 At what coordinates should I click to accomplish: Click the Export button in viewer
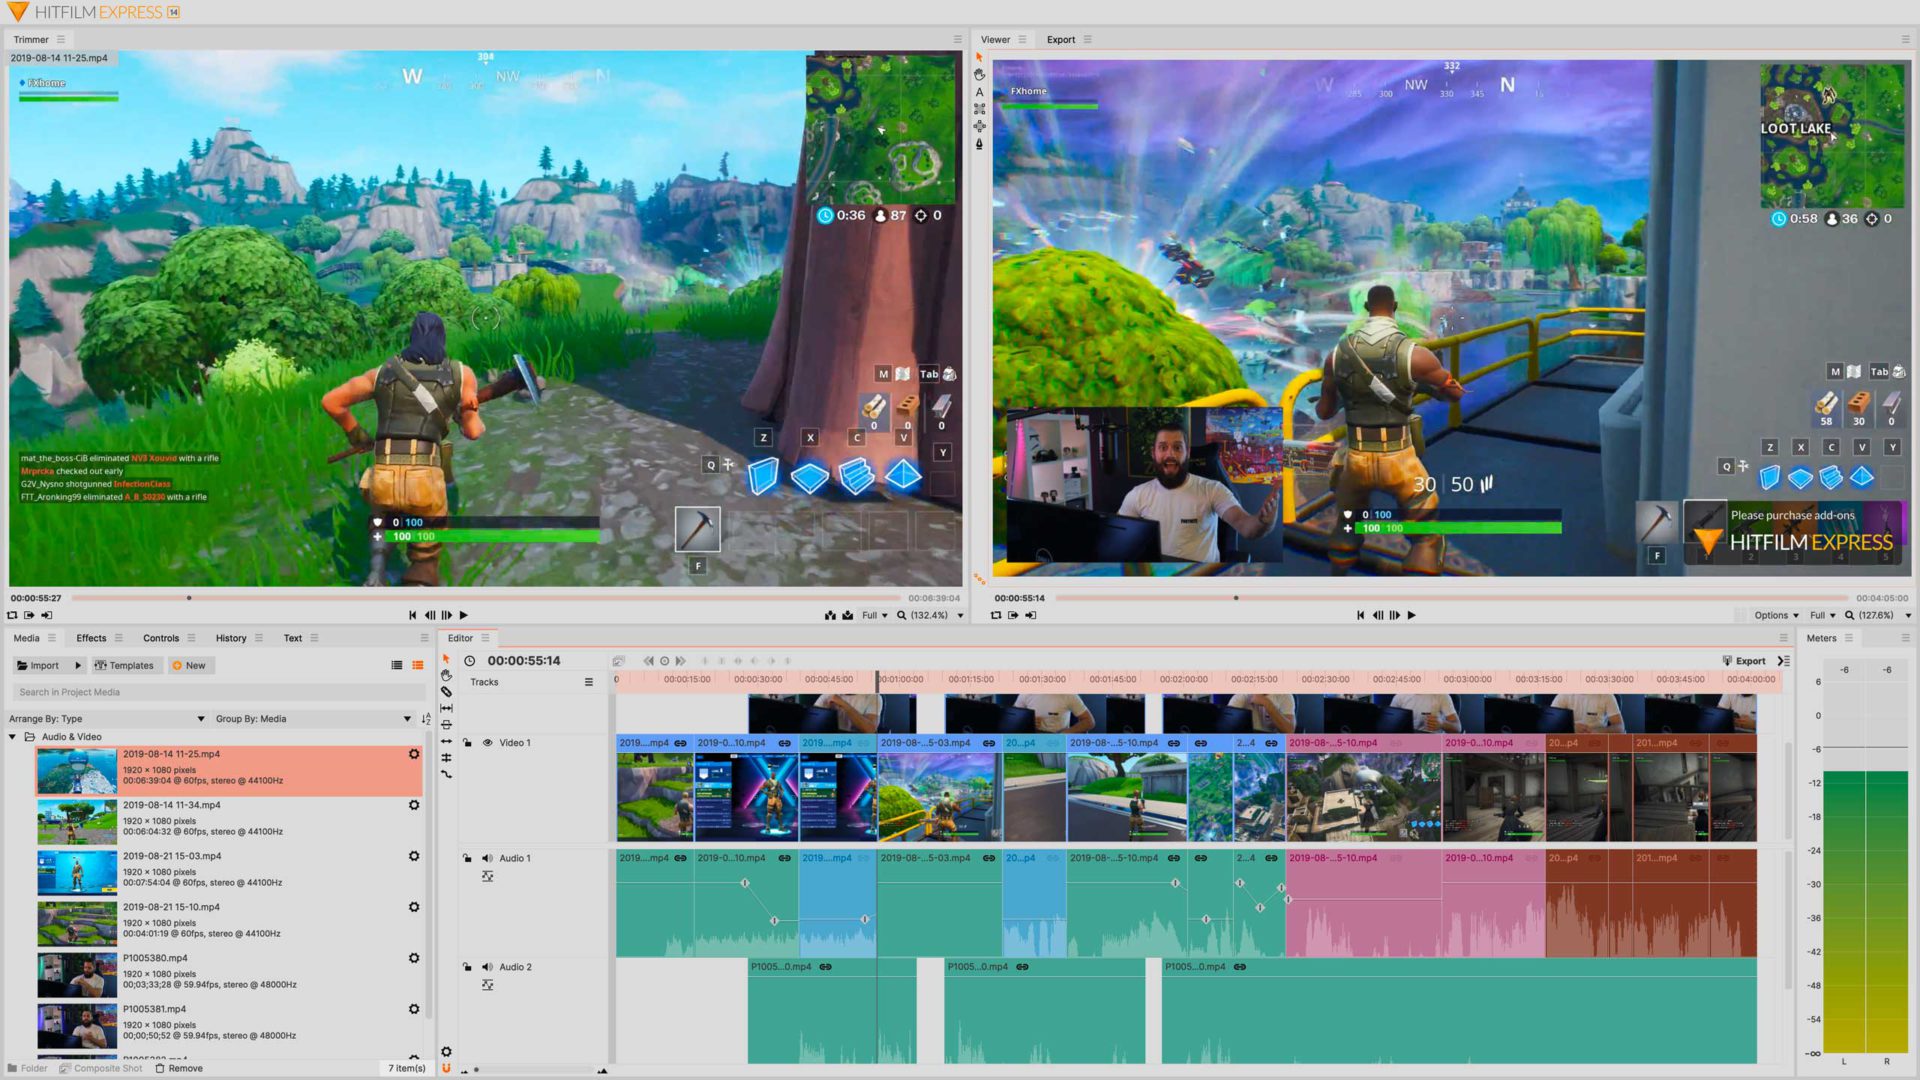point(1063,40)
